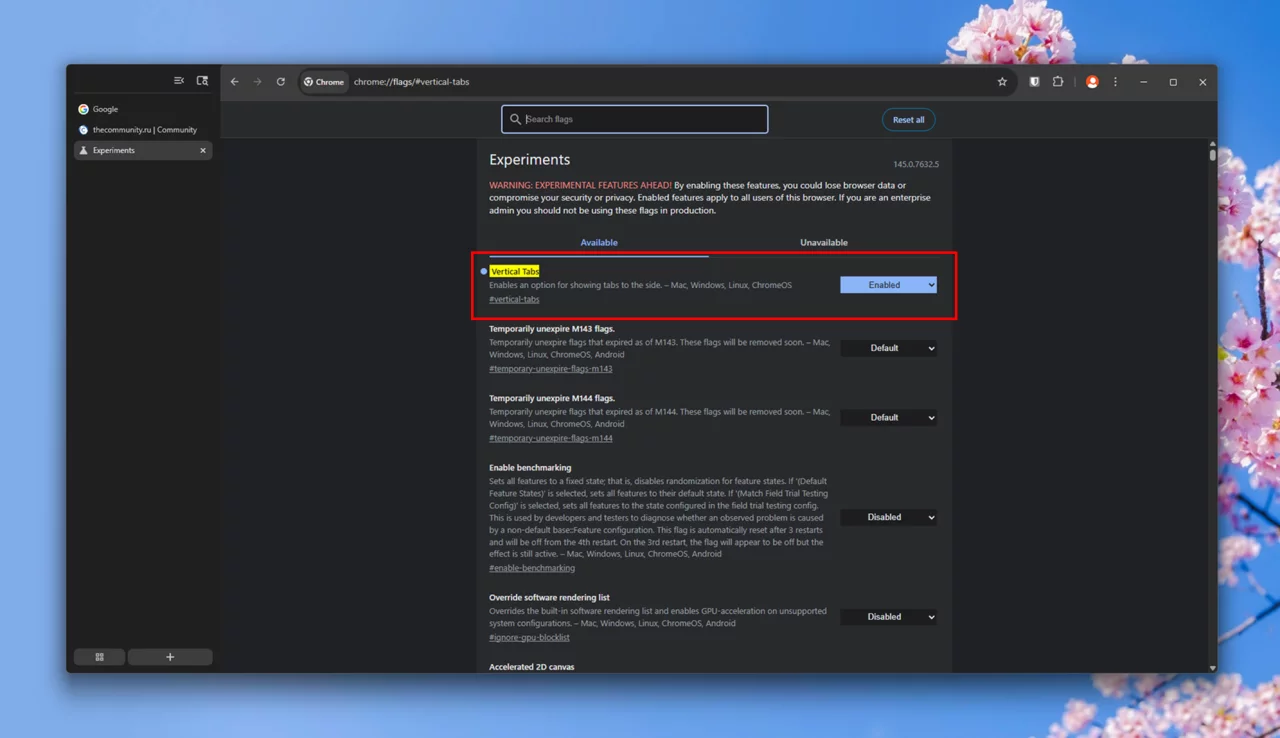The height and width of the screenshot is (738, 1280).
Task: Open Override software rendering list dropdown
Action: [x=888, y=617]
